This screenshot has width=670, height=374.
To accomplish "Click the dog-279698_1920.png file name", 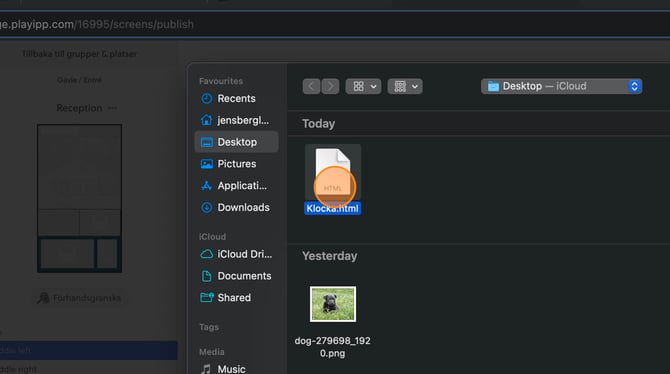I will pos(332,347).
